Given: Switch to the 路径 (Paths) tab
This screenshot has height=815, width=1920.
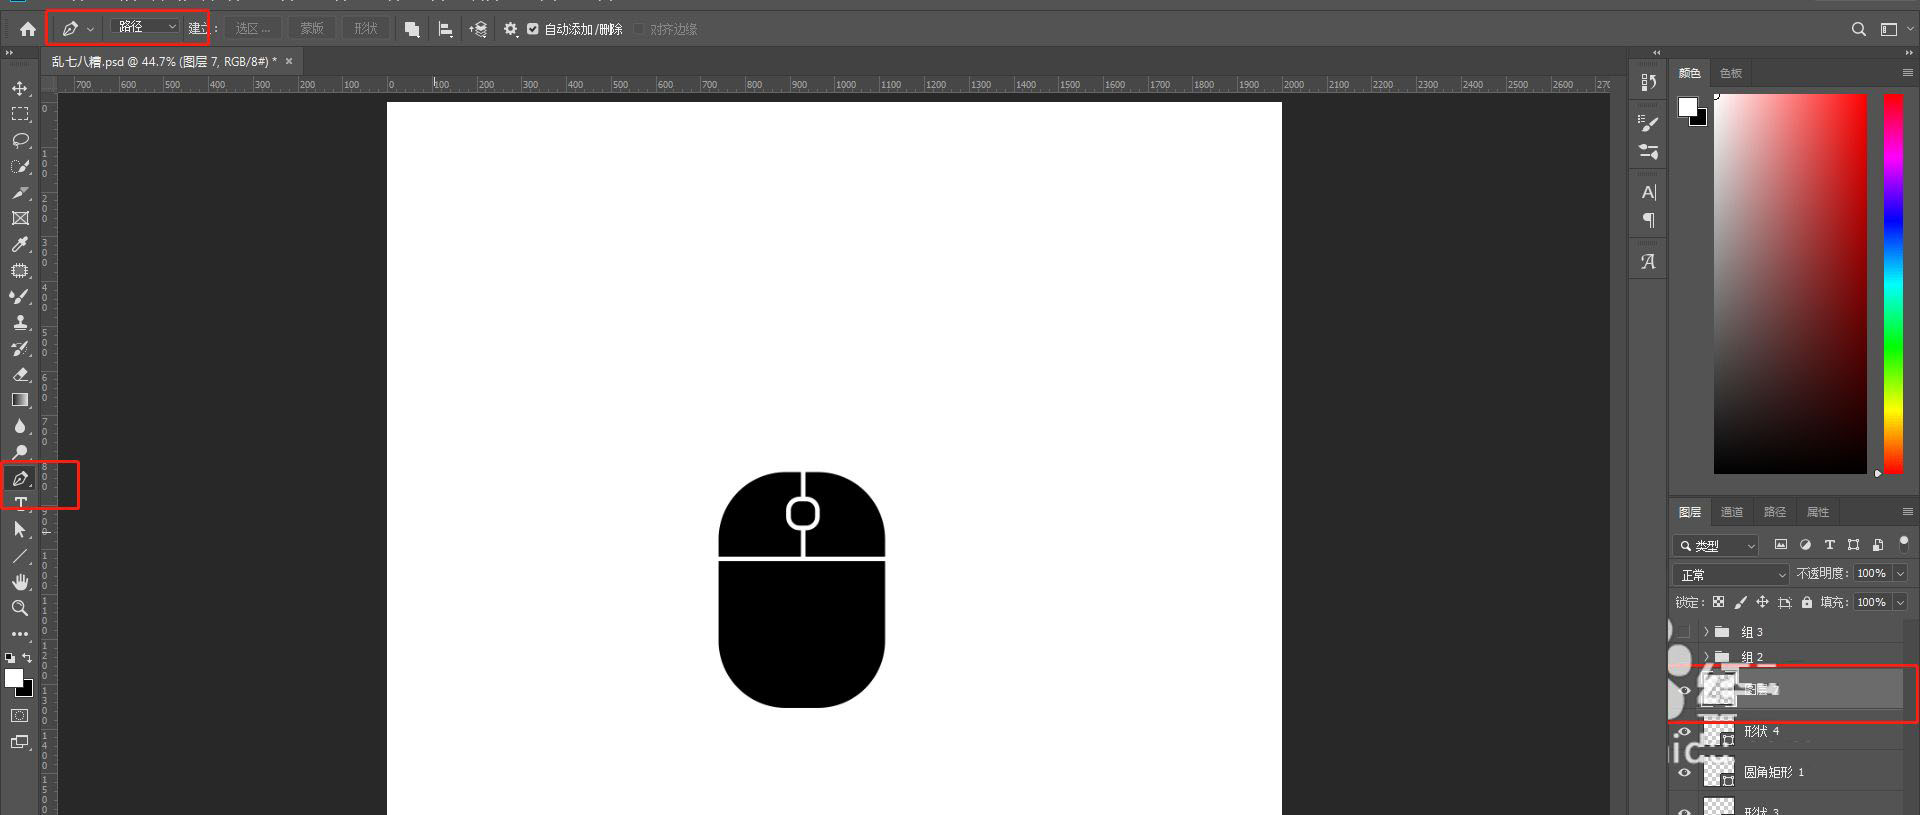Looking at the screenshot, I should 1775,512.
